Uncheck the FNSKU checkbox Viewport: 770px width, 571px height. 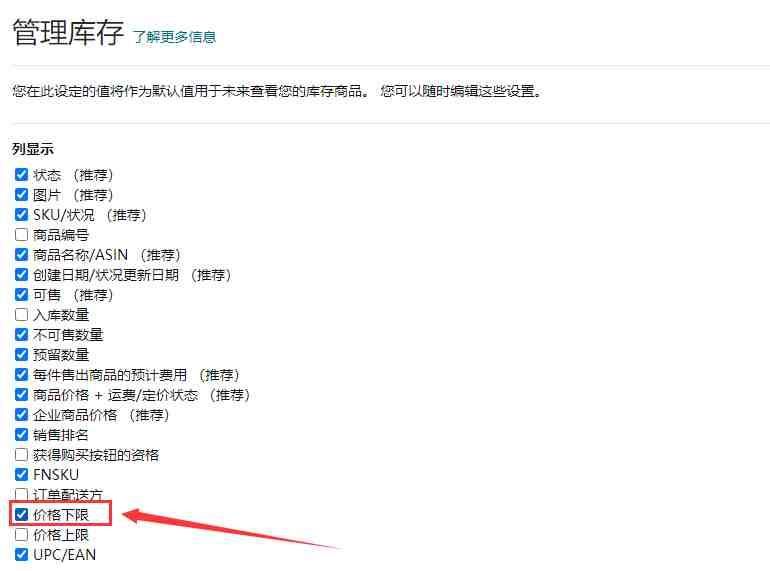21,474
